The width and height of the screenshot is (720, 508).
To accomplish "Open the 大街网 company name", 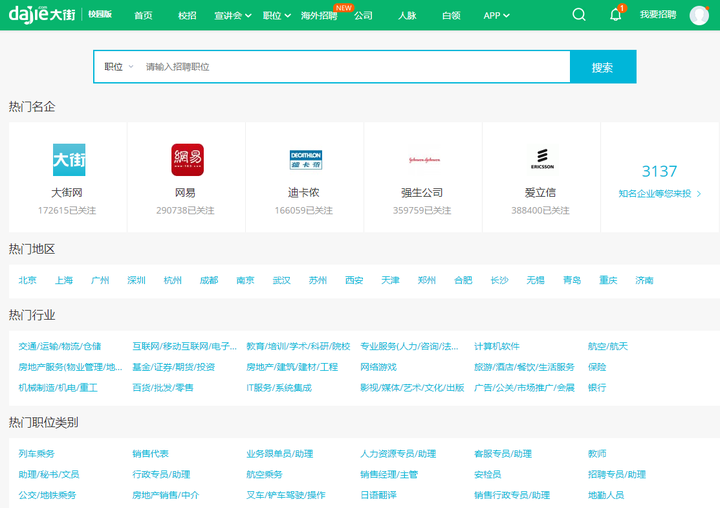I will [x=67, y=192].
